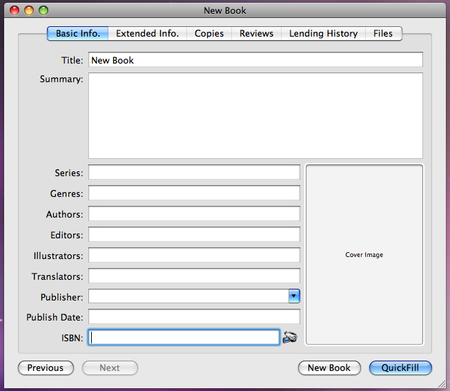Click the New Book button
The height and width of the screenshot is (391, 450).
(x=329, y=368)
